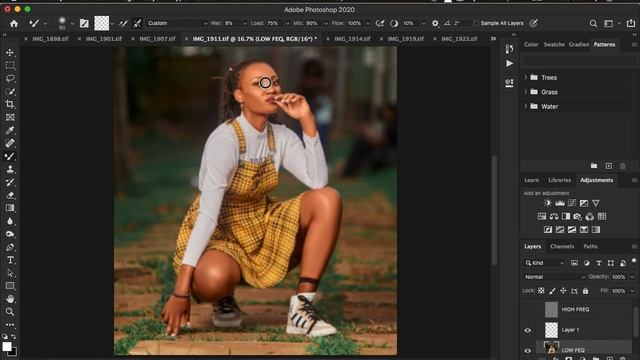
Task: Select the Eraser tool
Action: tap(10, 195)
